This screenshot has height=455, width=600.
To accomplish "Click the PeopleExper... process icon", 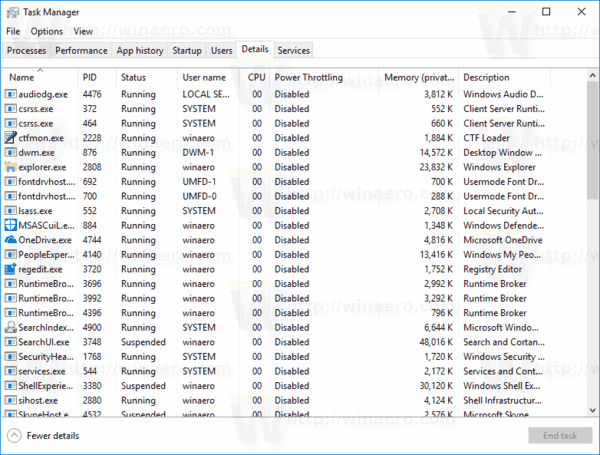I will click(11, 254).
